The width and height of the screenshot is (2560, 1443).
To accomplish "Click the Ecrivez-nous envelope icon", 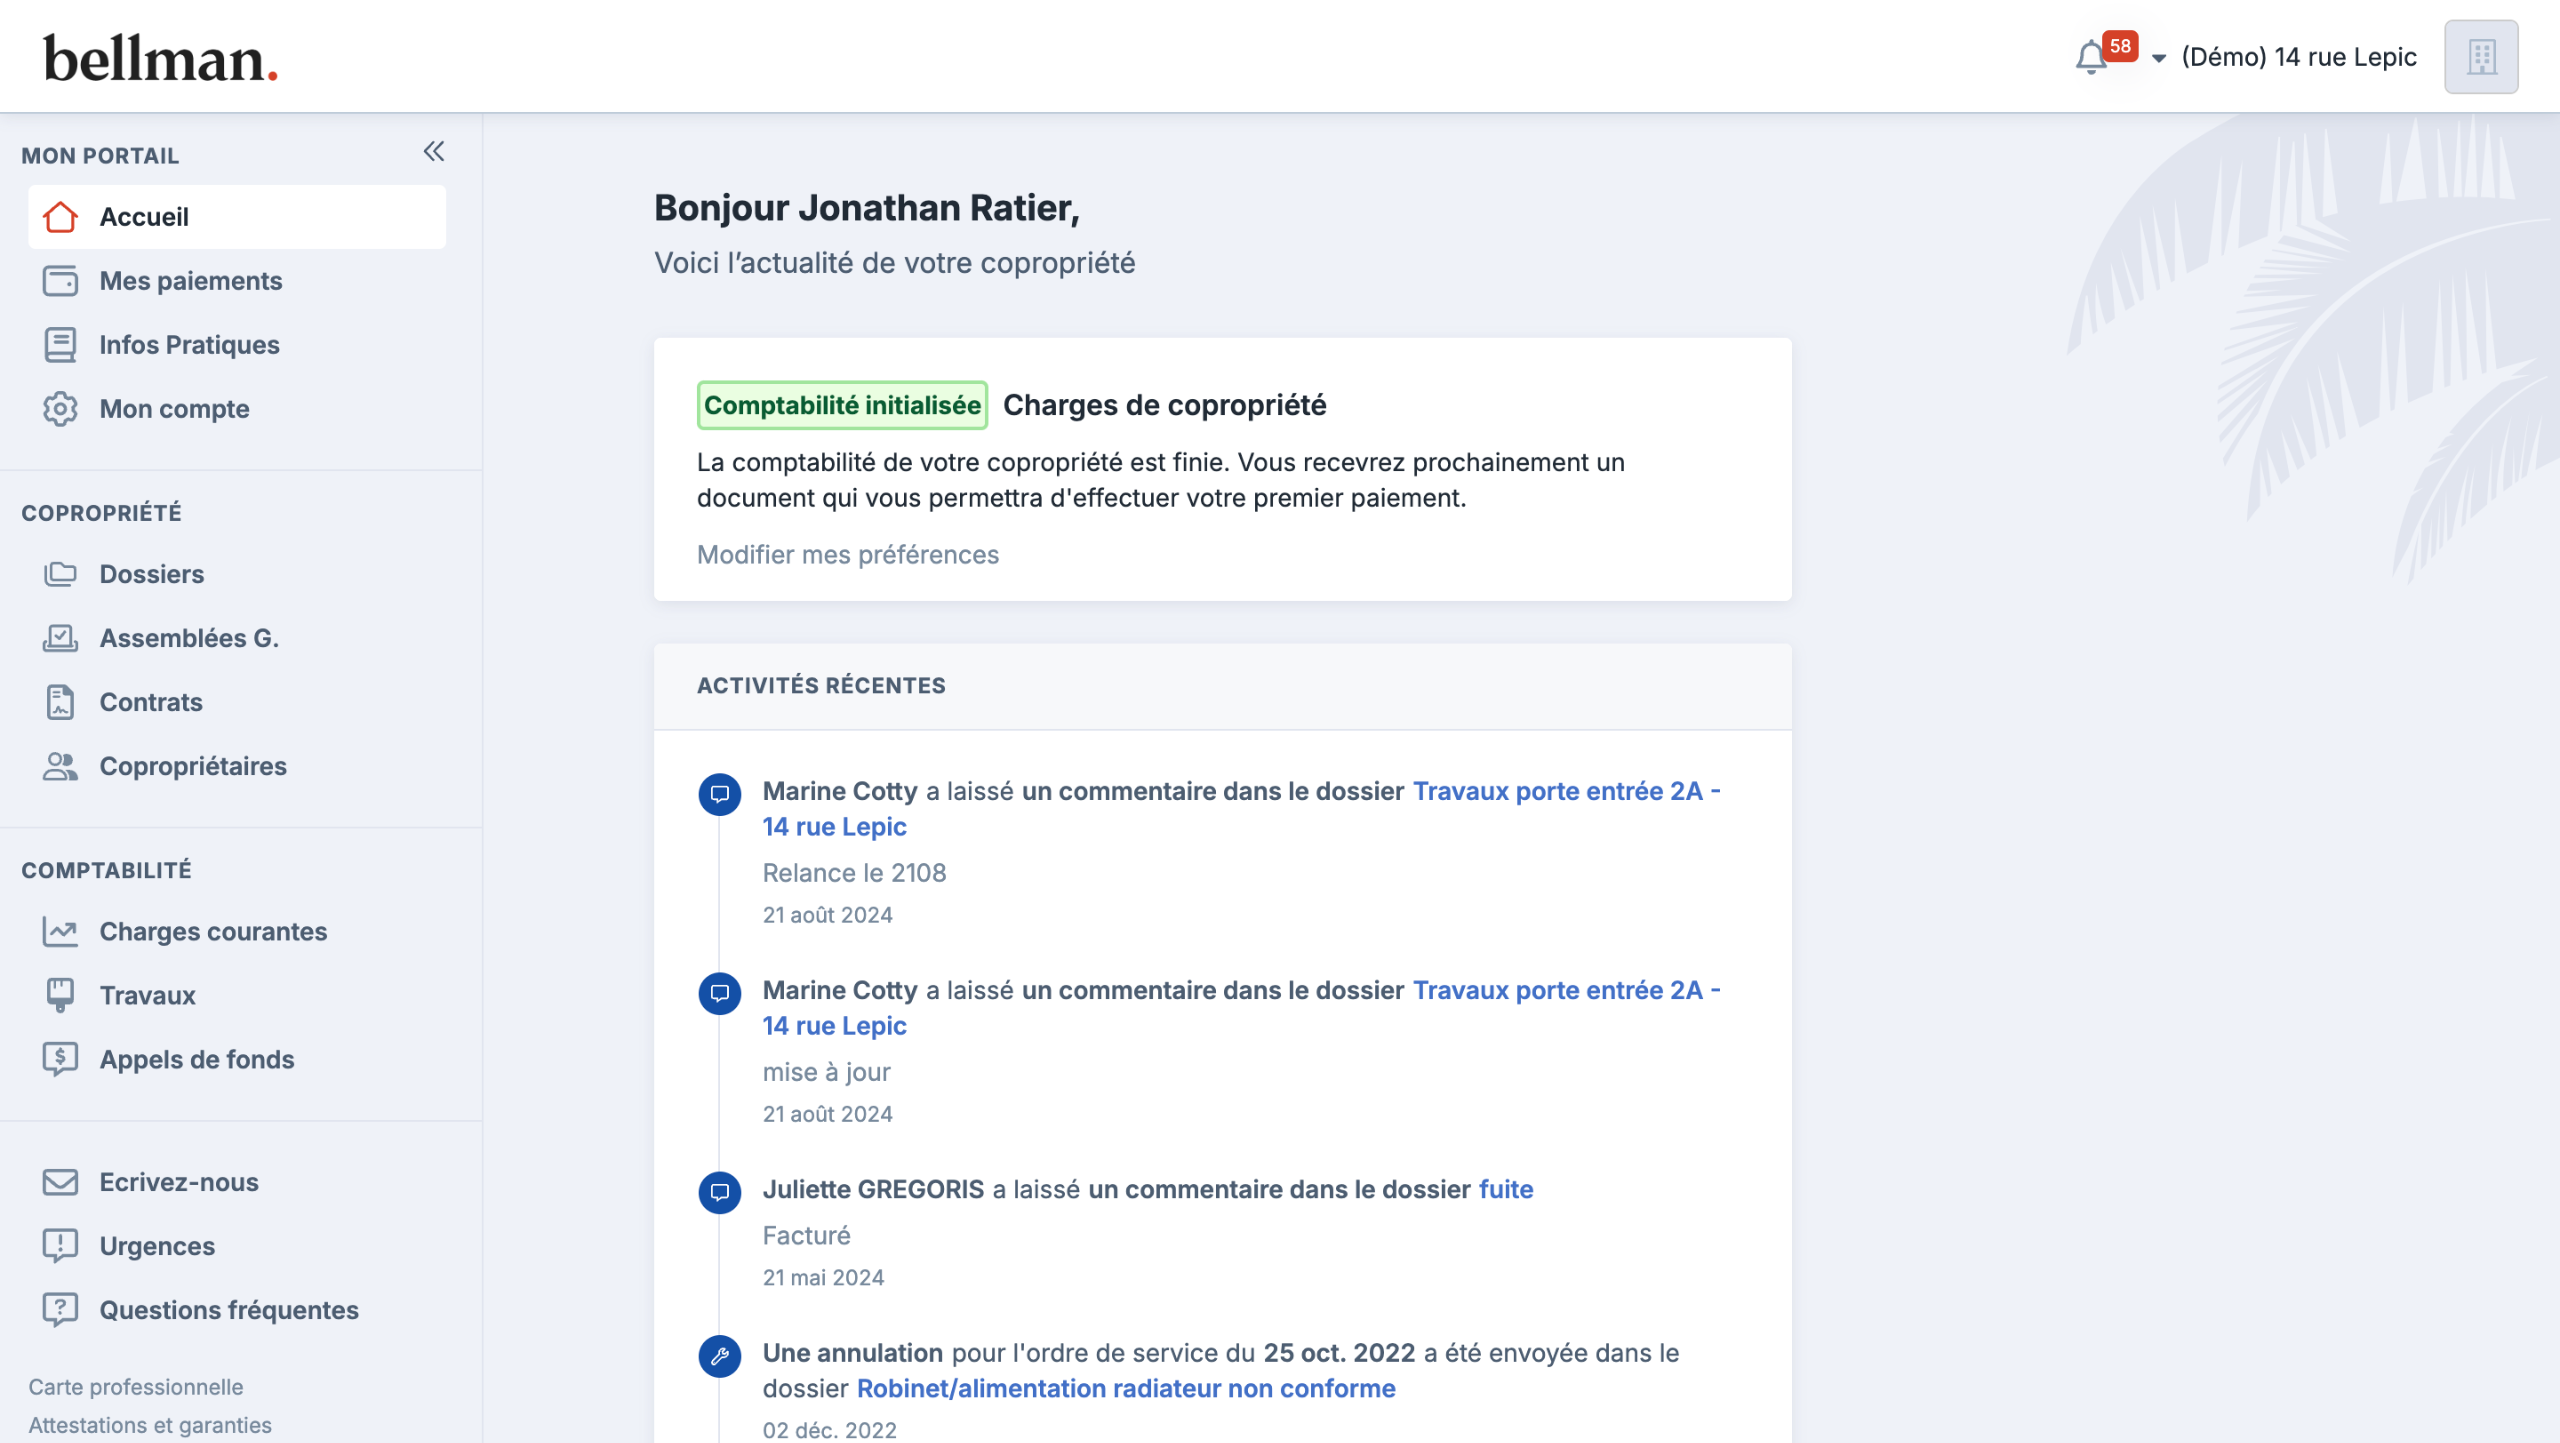I will [60, 1182].
